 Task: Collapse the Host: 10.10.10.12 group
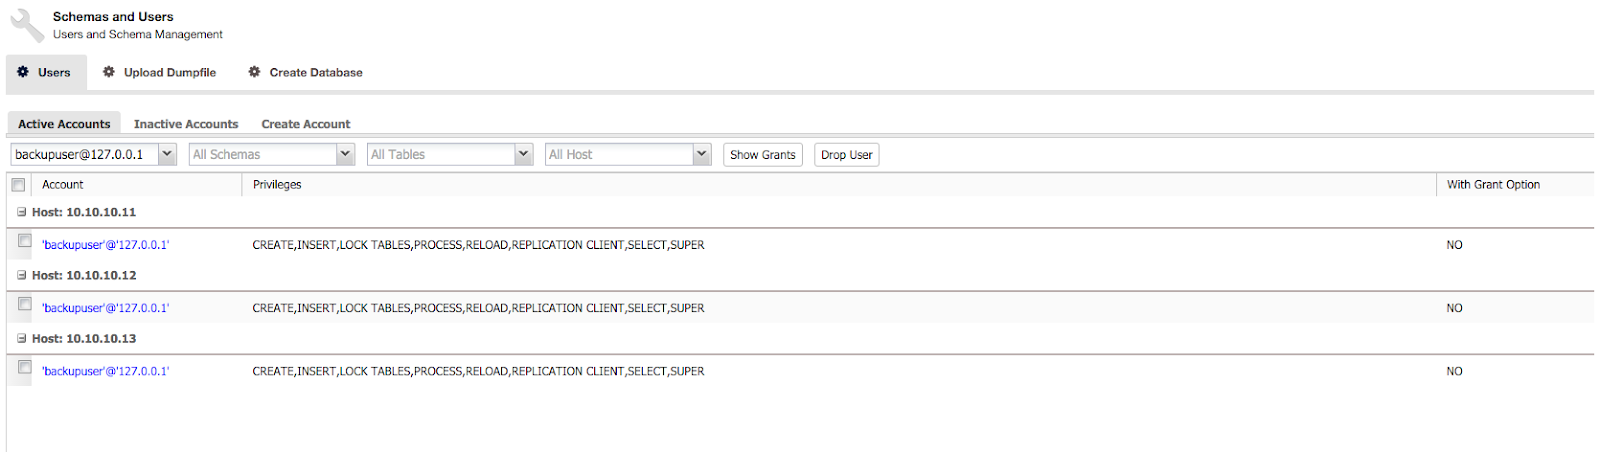coord(22,275)
